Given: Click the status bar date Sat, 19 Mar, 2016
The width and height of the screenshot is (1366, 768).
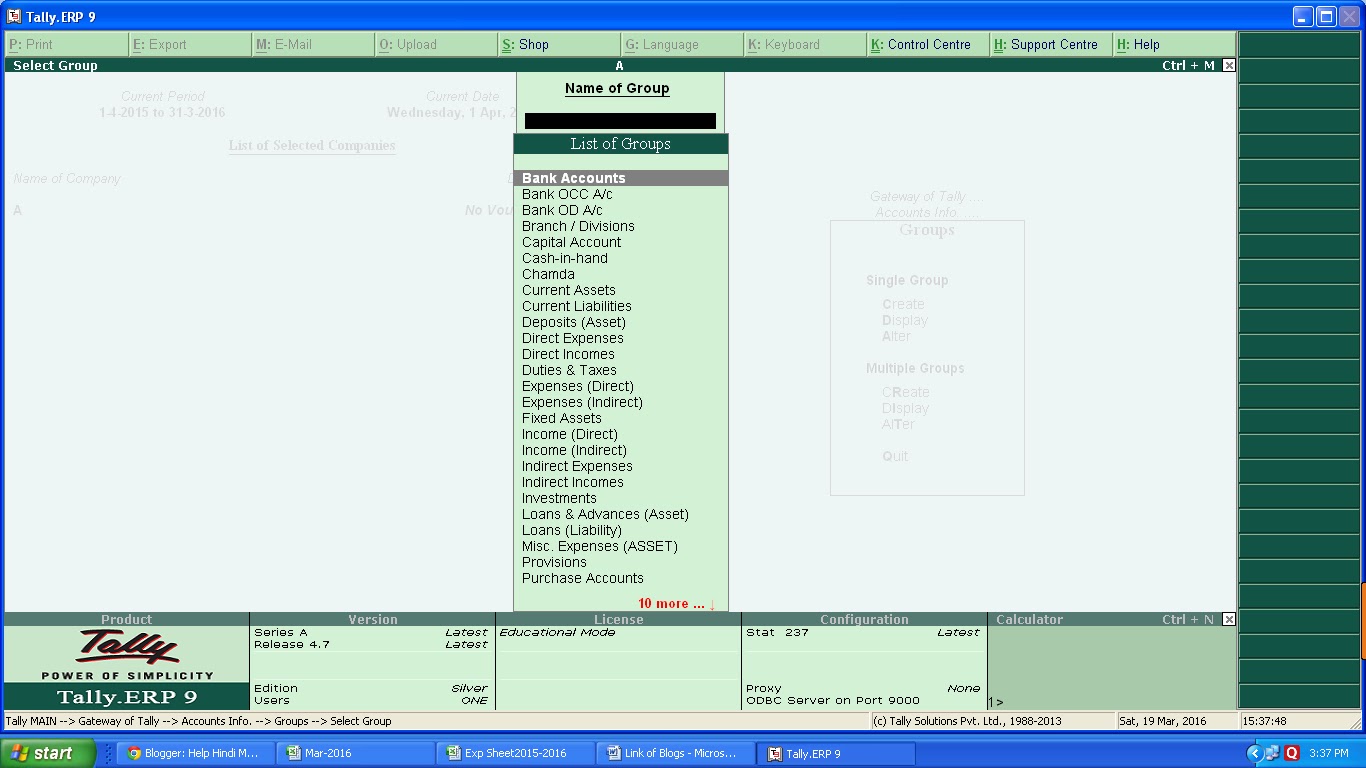Looking at the screenshot, I should coord(1163,721).
